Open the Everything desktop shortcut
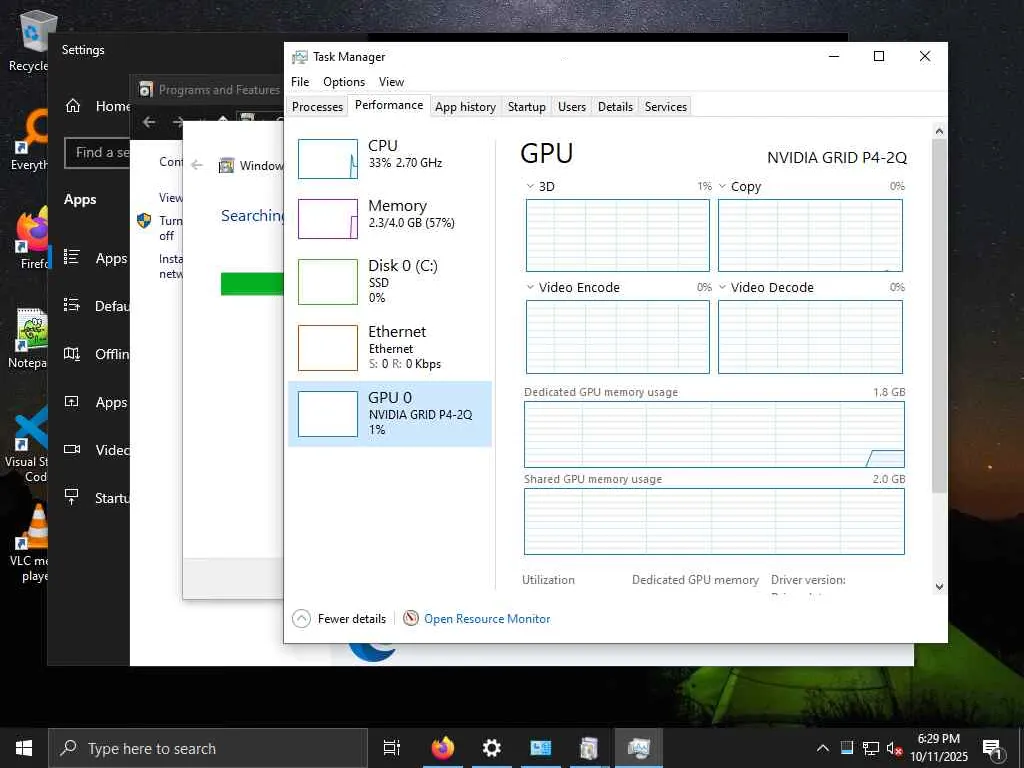1024x768 pixels. pos(30,140)
